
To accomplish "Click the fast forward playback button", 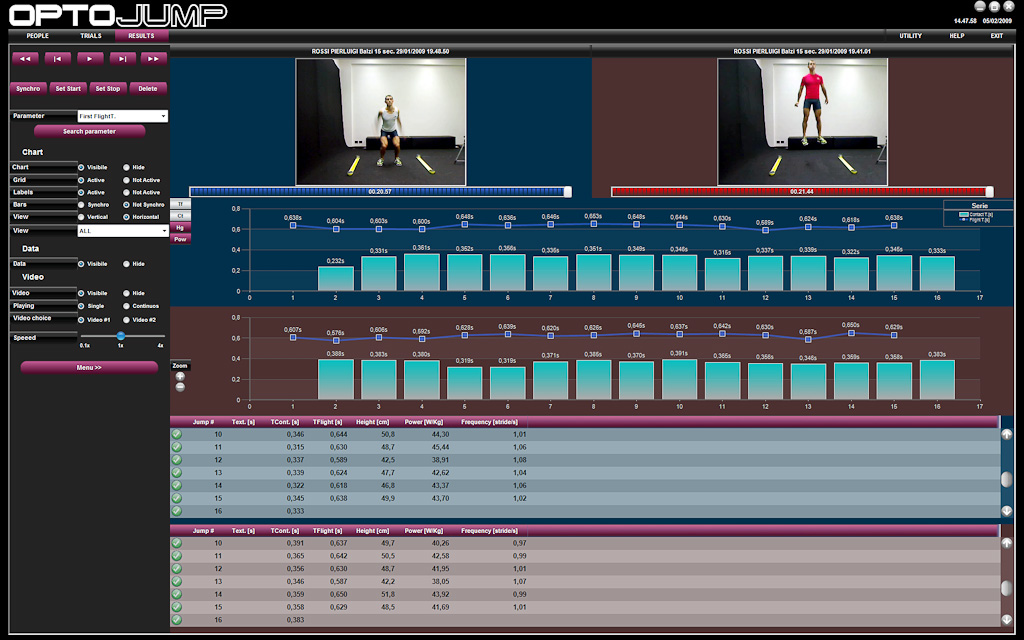I will (153, 59).
